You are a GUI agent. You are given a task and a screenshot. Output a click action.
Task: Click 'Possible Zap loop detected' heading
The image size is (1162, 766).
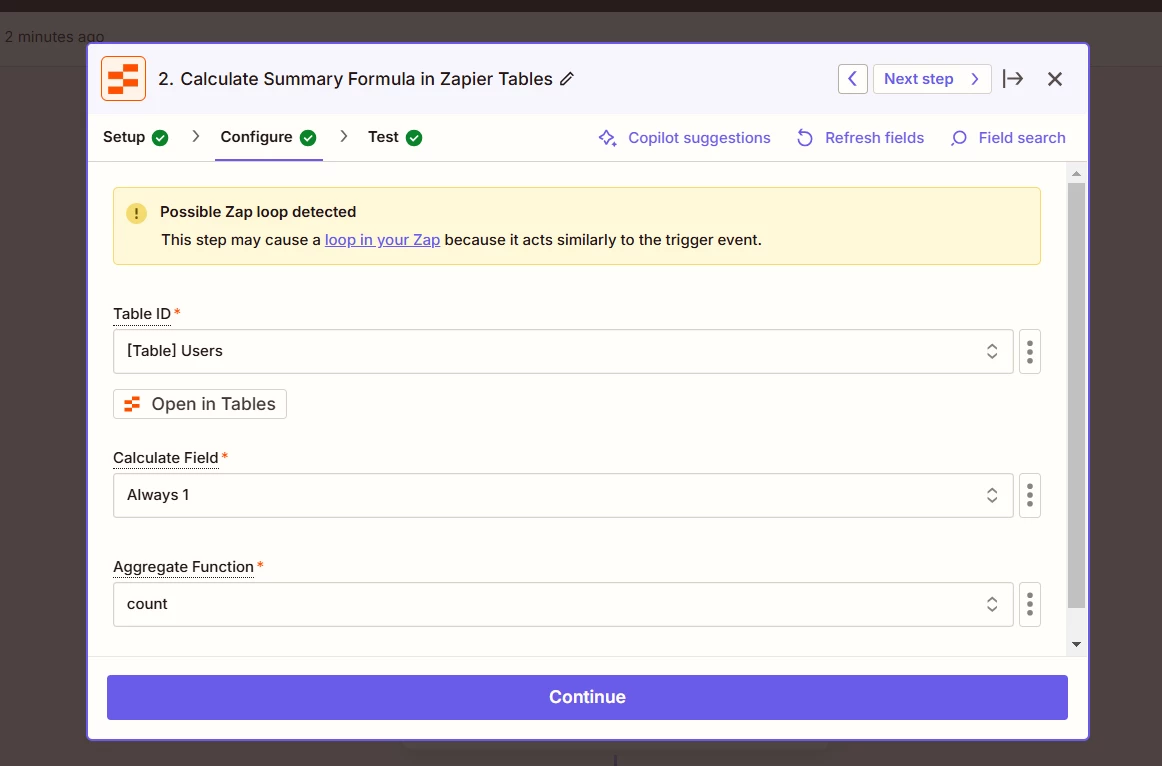258,212
